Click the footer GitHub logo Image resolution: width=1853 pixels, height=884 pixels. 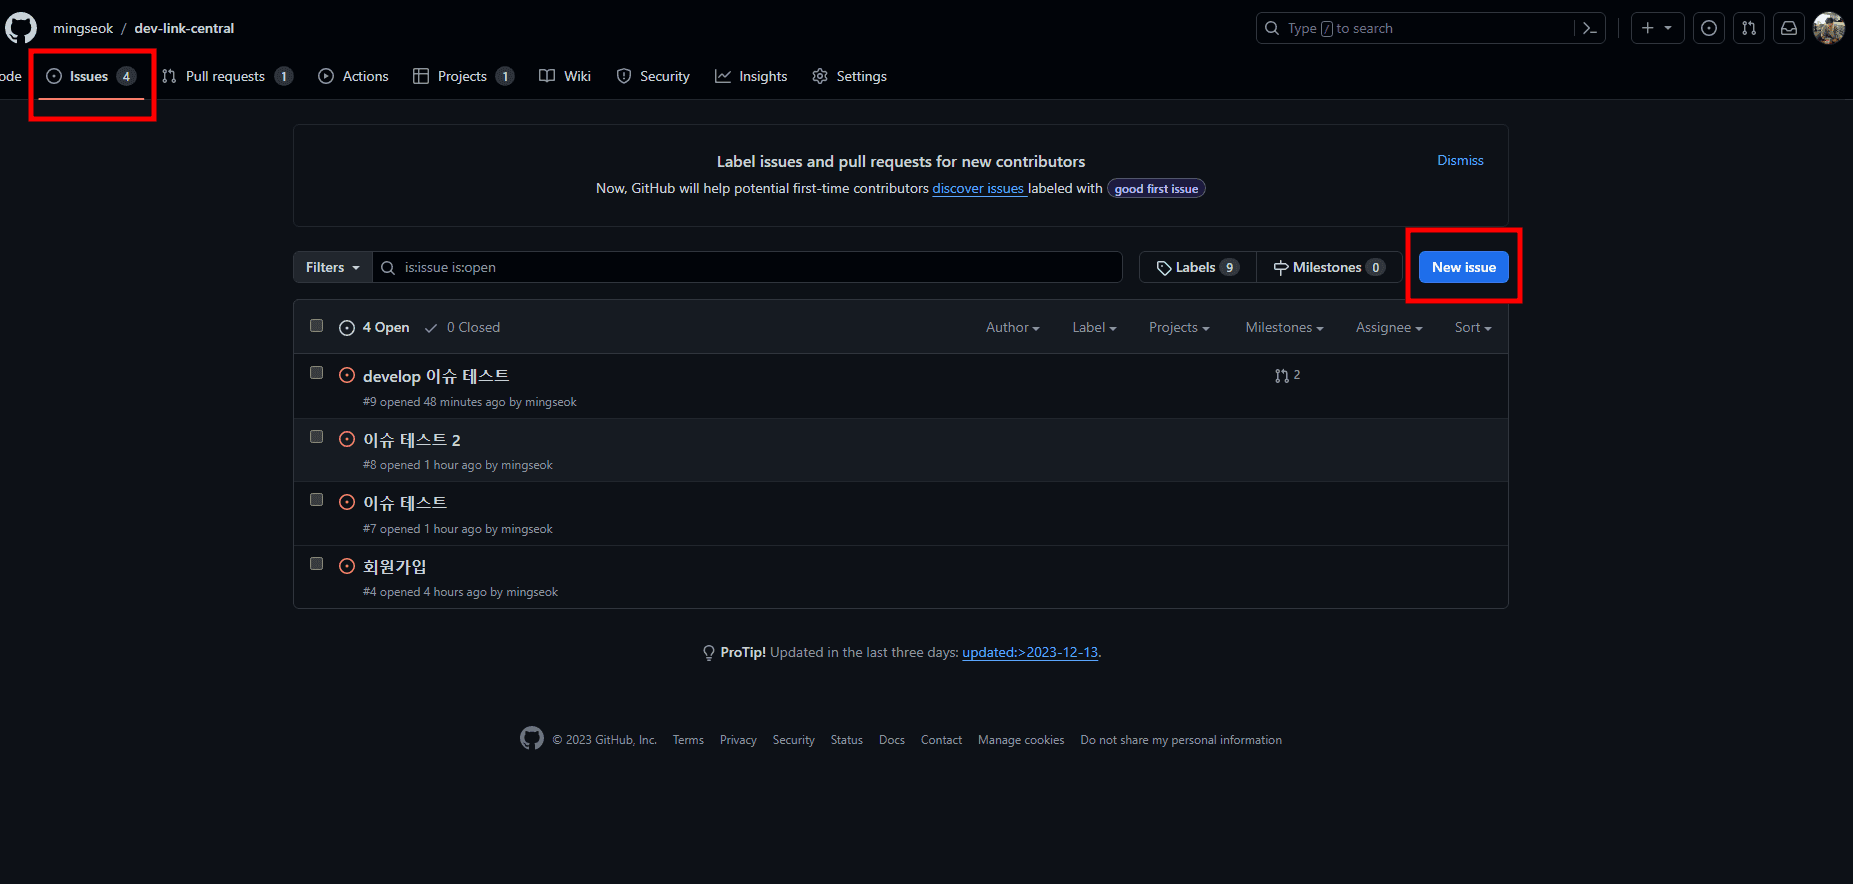tap(532, 739)
